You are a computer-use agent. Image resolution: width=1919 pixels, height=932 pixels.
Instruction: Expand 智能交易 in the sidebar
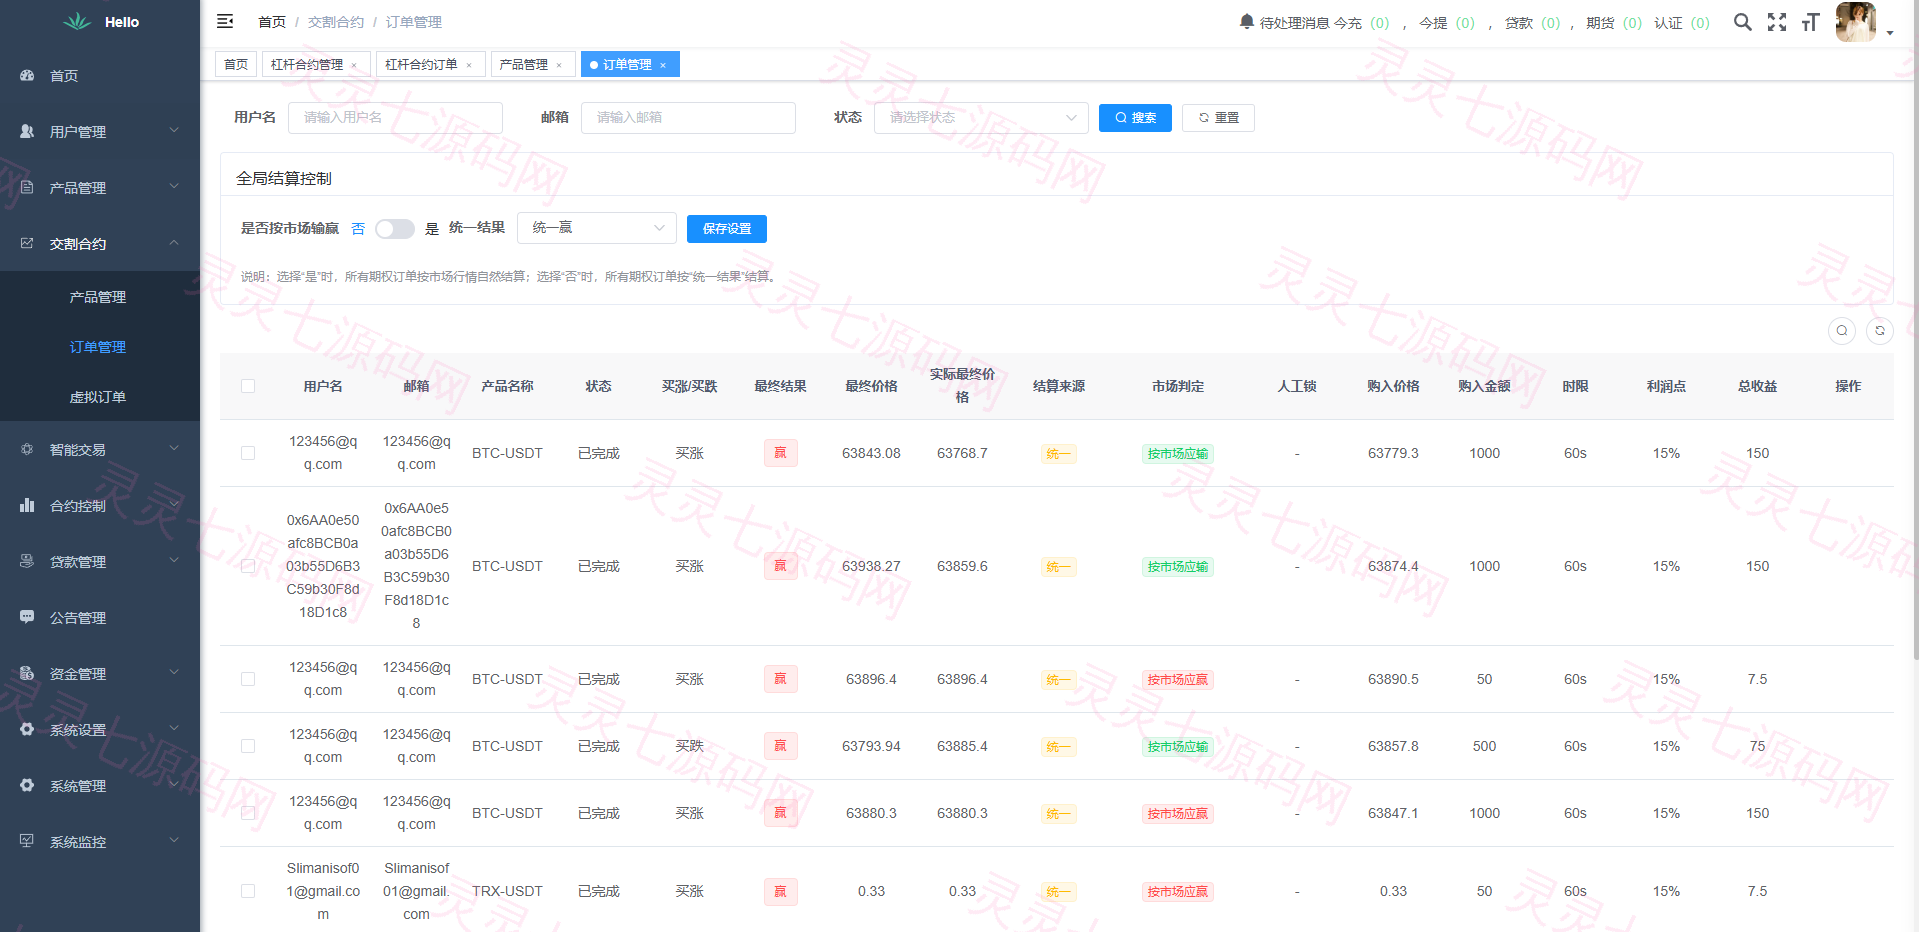(100, 450)
